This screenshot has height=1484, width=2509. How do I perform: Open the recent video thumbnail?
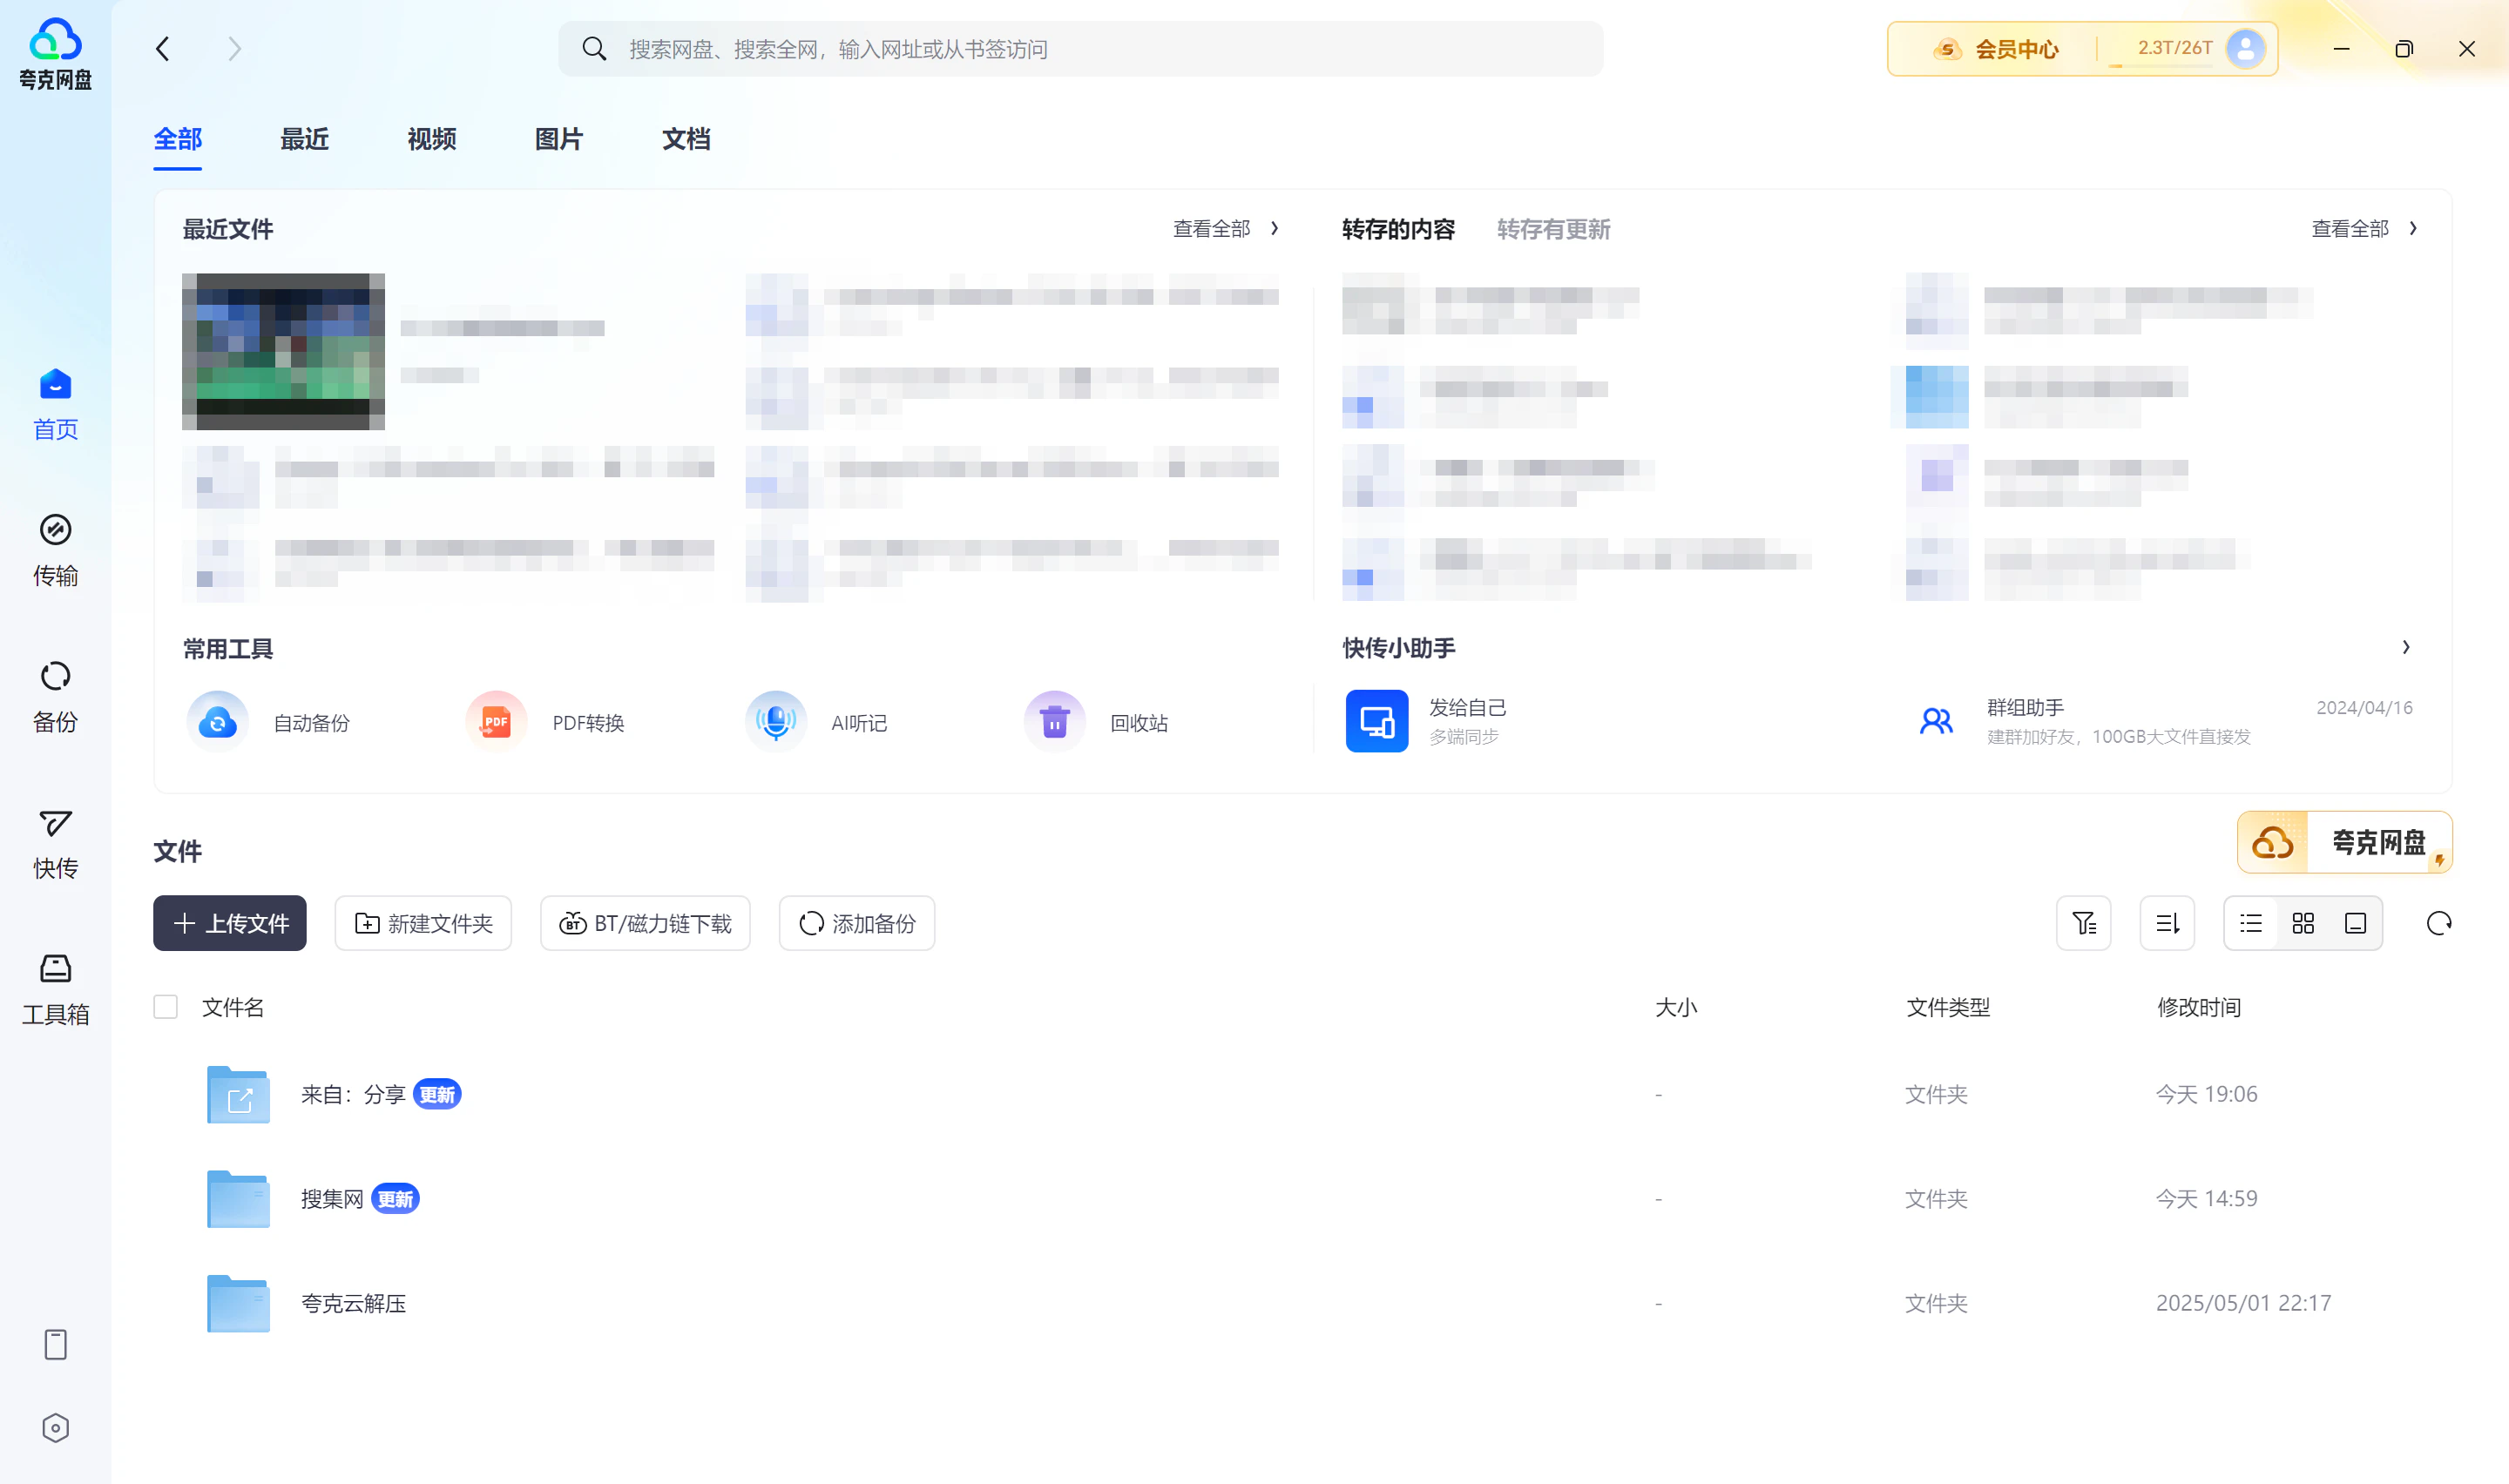click(x=283, y=351)
